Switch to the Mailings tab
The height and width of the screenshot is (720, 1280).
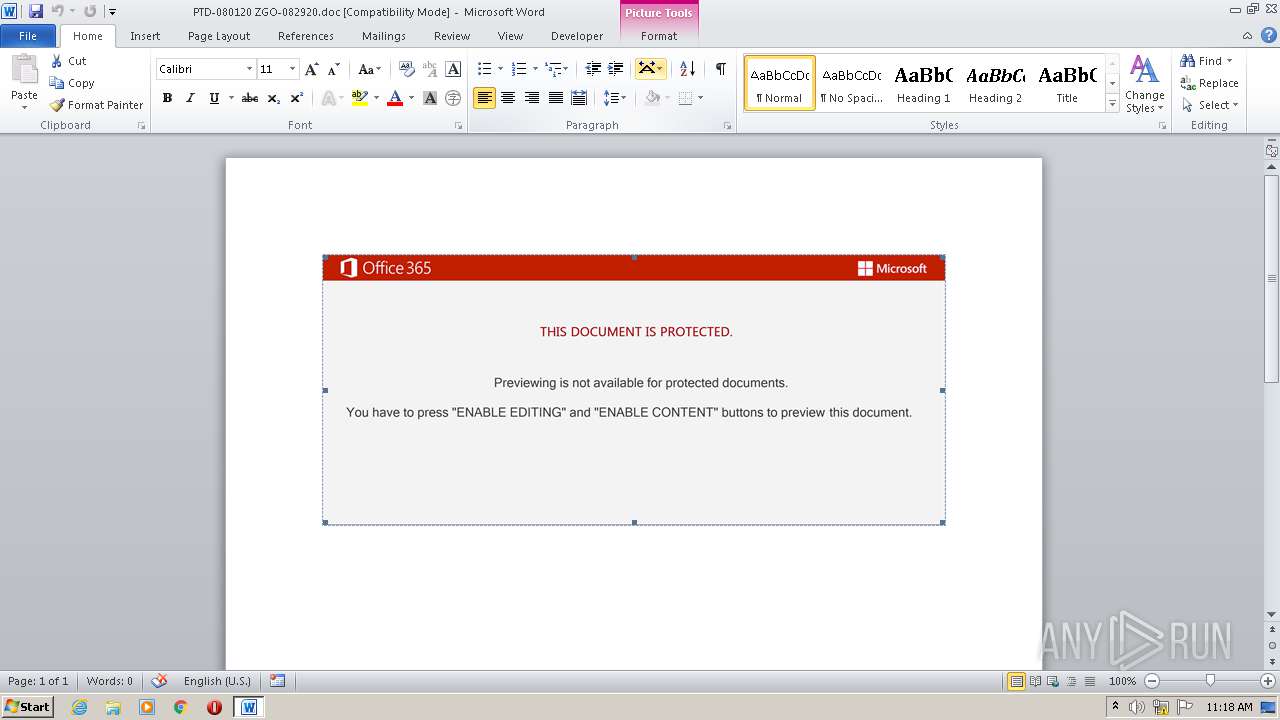pyautogui.click(x=384, y=36)
